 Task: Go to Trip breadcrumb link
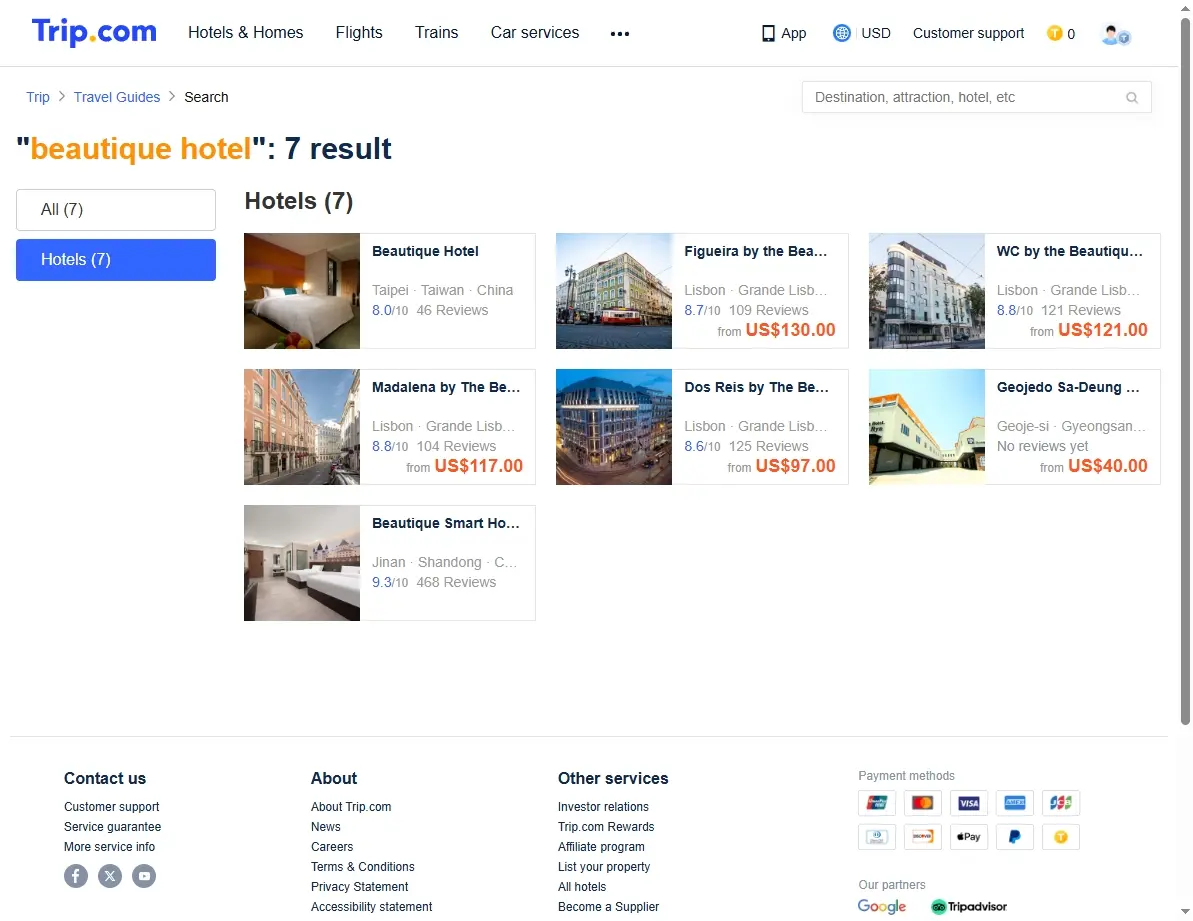tap(38, 97)
